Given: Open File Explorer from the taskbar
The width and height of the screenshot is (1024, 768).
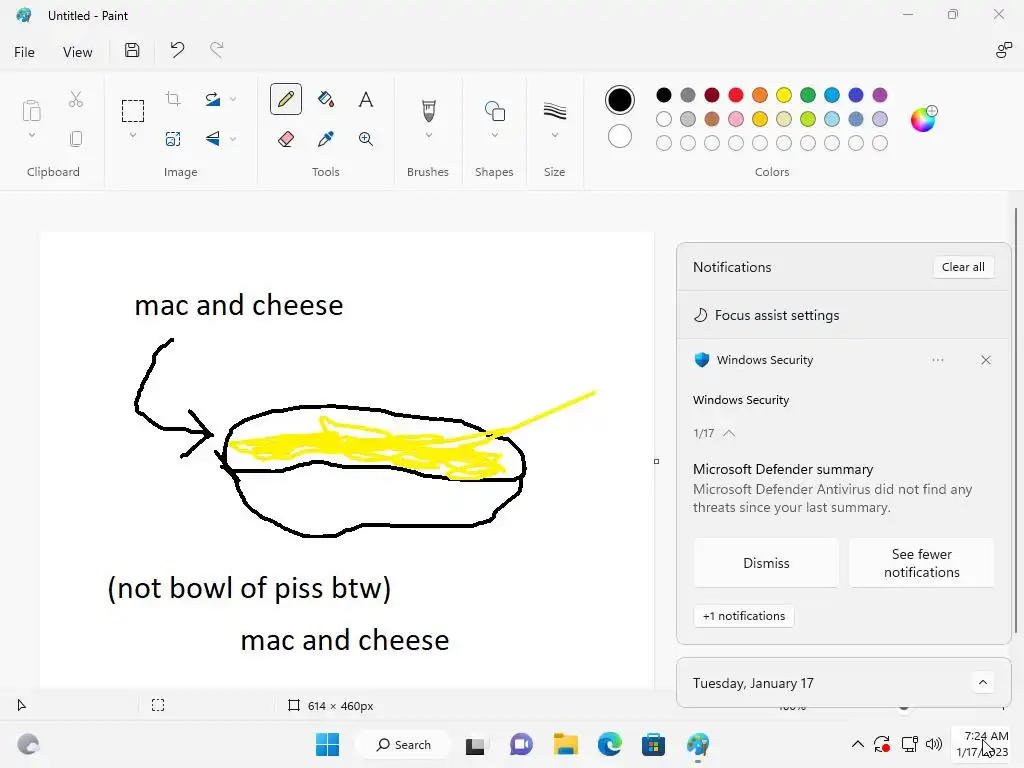Looking at the screenshot, I should coord(566,744).
